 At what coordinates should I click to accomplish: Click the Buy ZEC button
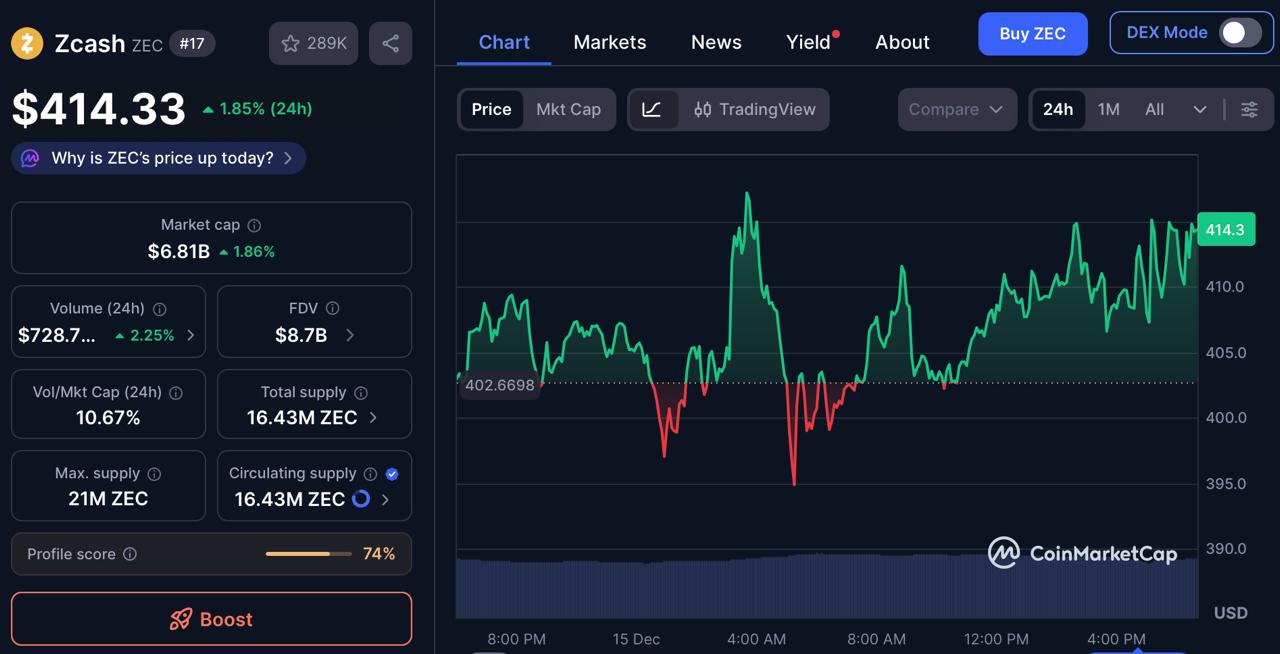click(x=1032, y=33)
